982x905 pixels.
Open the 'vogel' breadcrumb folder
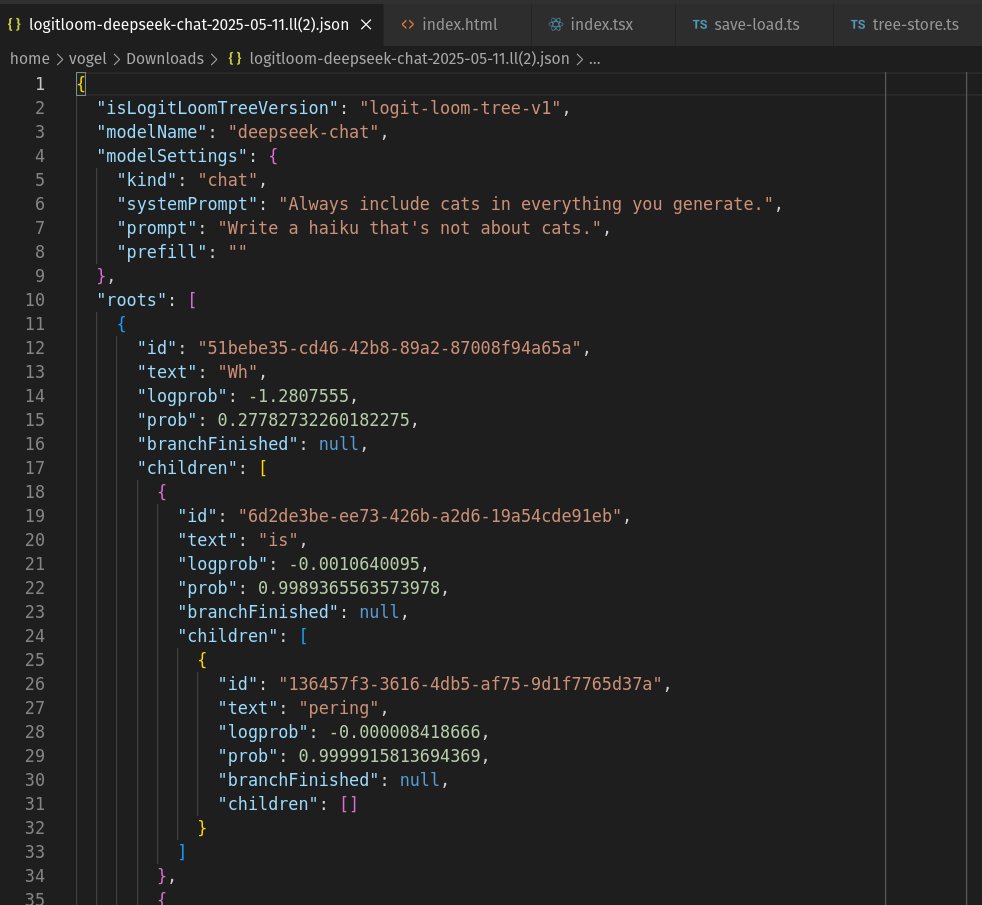pyautogui.click(x=88, y=58)
